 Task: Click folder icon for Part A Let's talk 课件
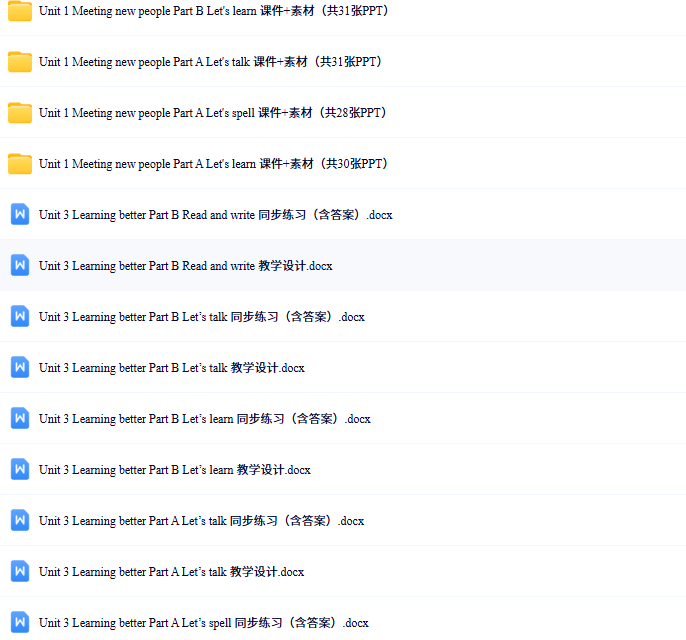20,62
